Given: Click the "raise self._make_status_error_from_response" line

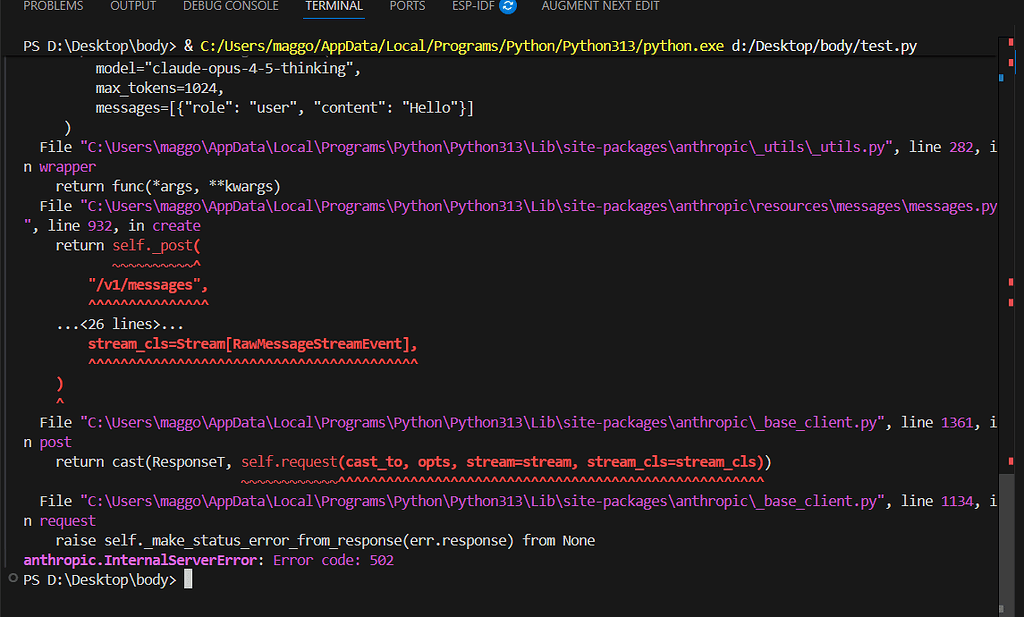Looking at the screenshot, I should pos(325,541).
